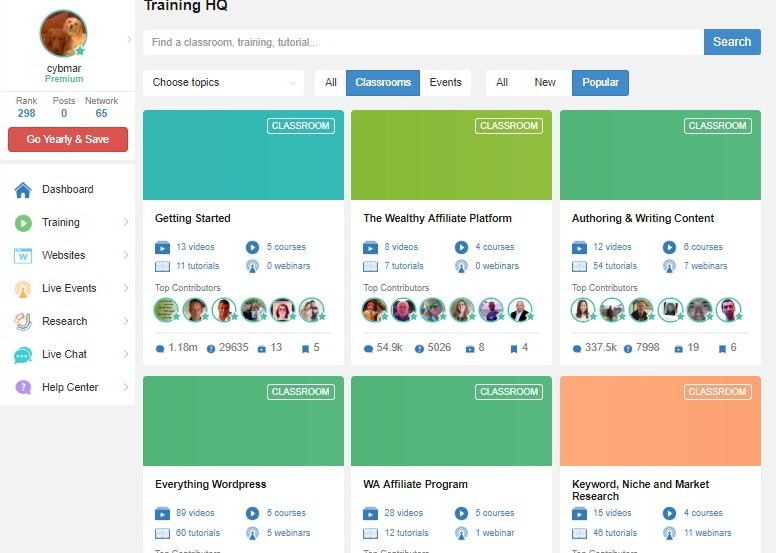Image resolution: width=776 pixels, height=553 pixels.
Task: Click the Rank 298 stat
Action: (x=26, y=107)
